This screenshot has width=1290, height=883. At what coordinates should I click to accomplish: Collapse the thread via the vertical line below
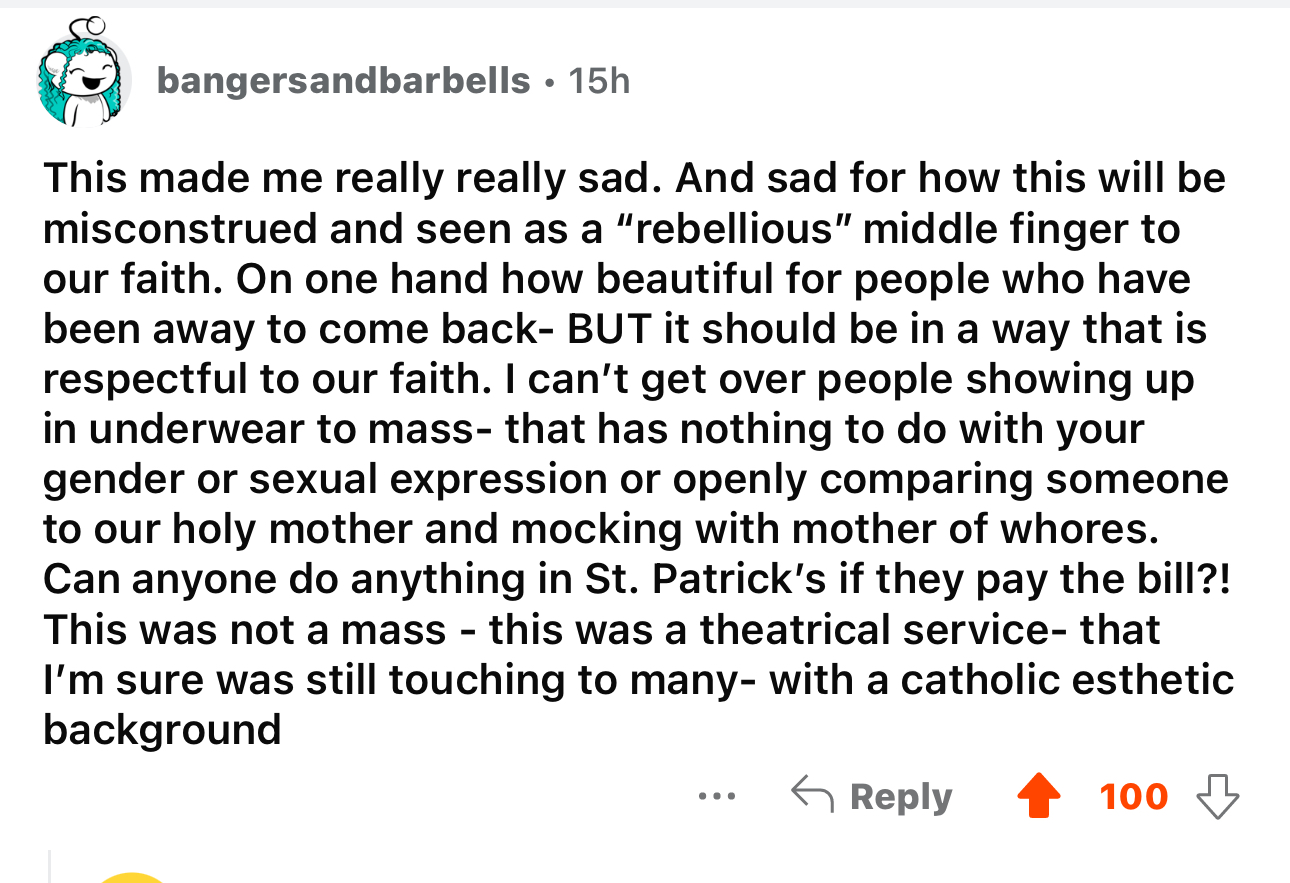click(x=50, y=866)
